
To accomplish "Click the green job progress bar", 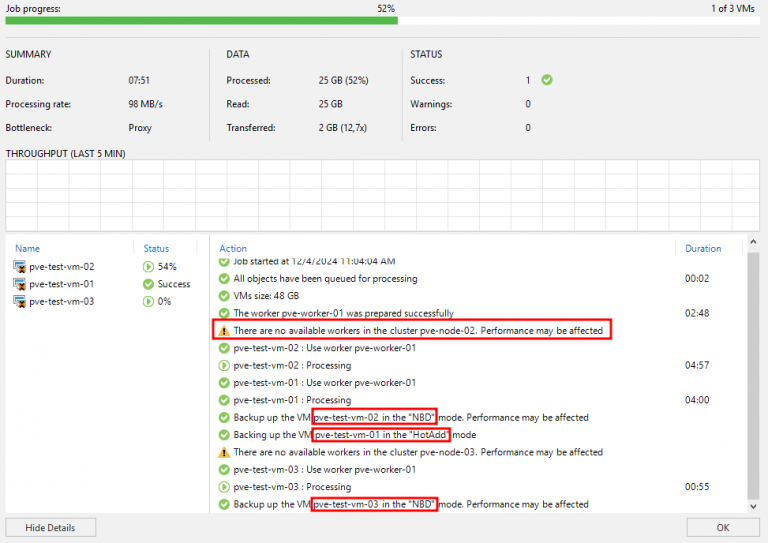I will tap(201, 21).
